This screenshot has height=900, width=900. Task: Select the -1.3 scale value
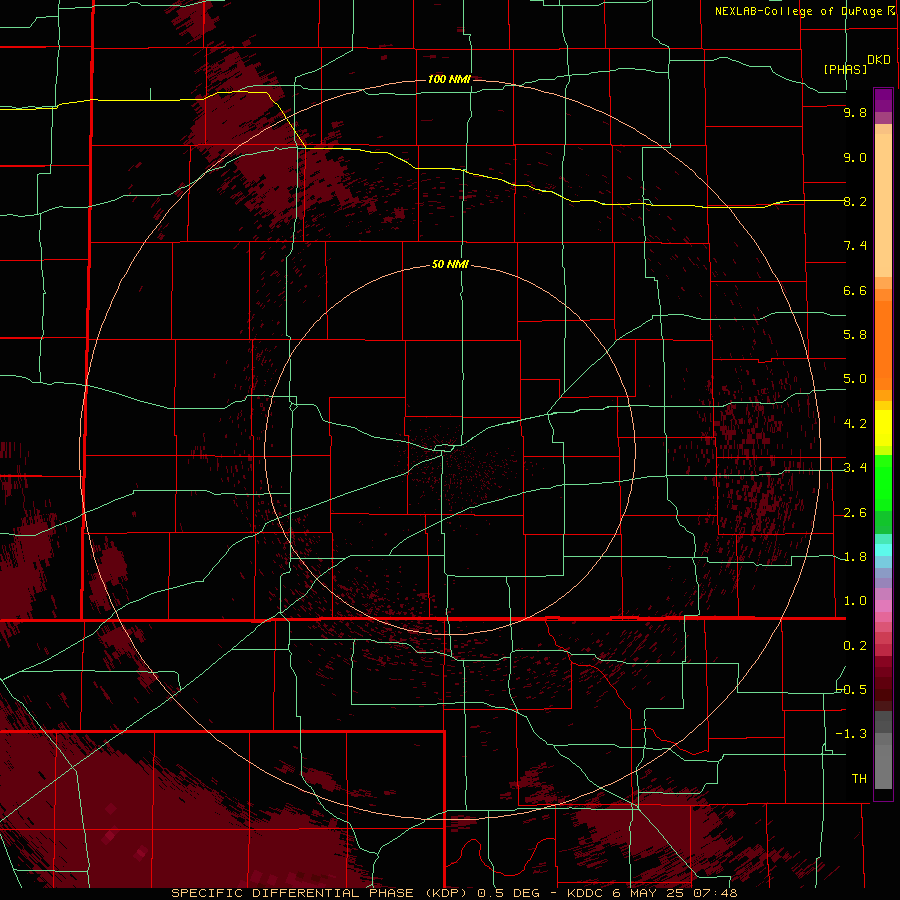pyautogui.click(x=852, y=734)
